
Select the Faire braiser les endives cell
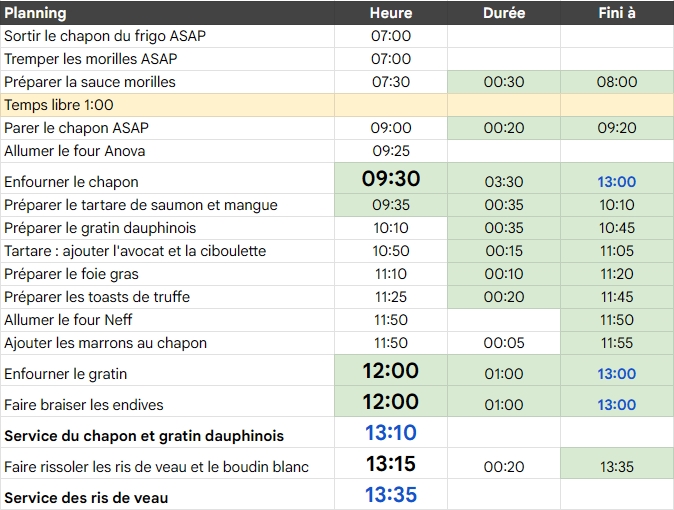tap(84, 405)
